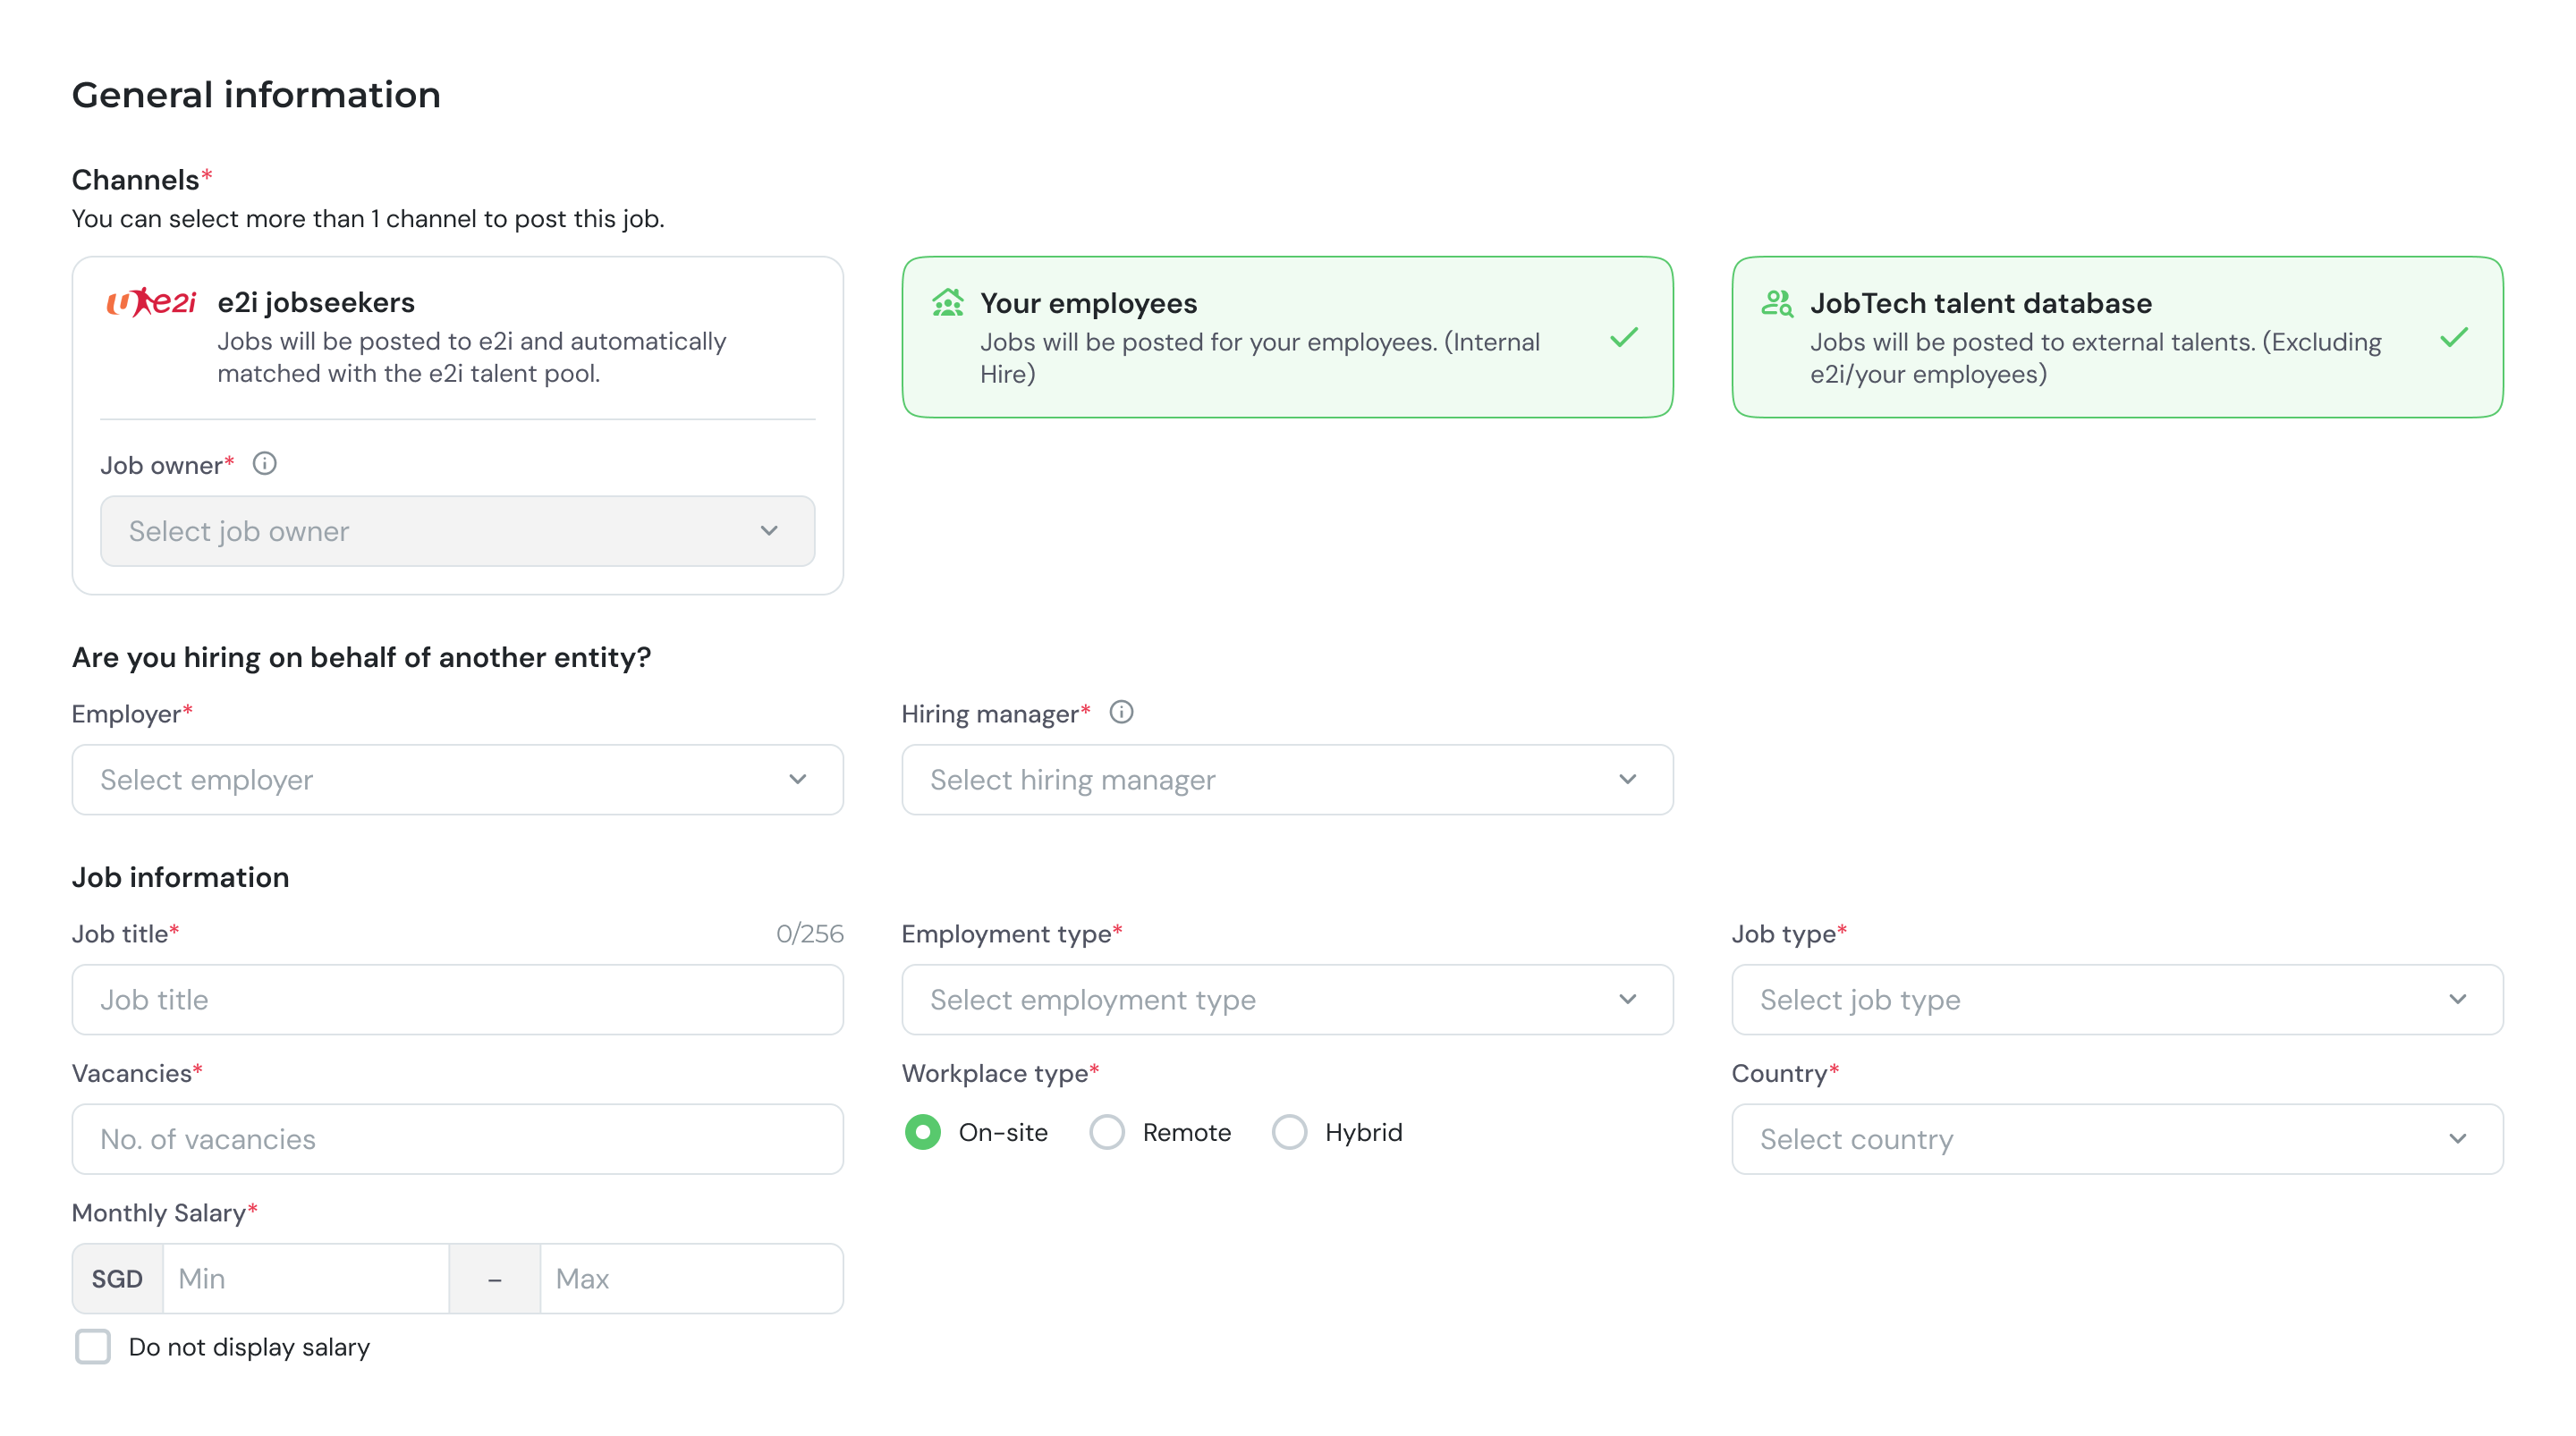Click the e2i logo icon
The width and height of the screenshot is (2576, 1436).
pos(151,302)
